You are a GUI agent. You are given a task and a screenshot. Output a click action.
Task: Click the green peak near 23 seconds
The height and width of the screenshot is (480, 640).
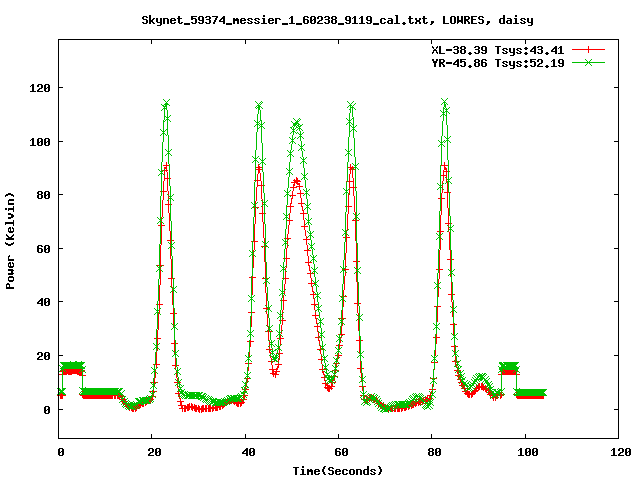[x=166, y=102]
